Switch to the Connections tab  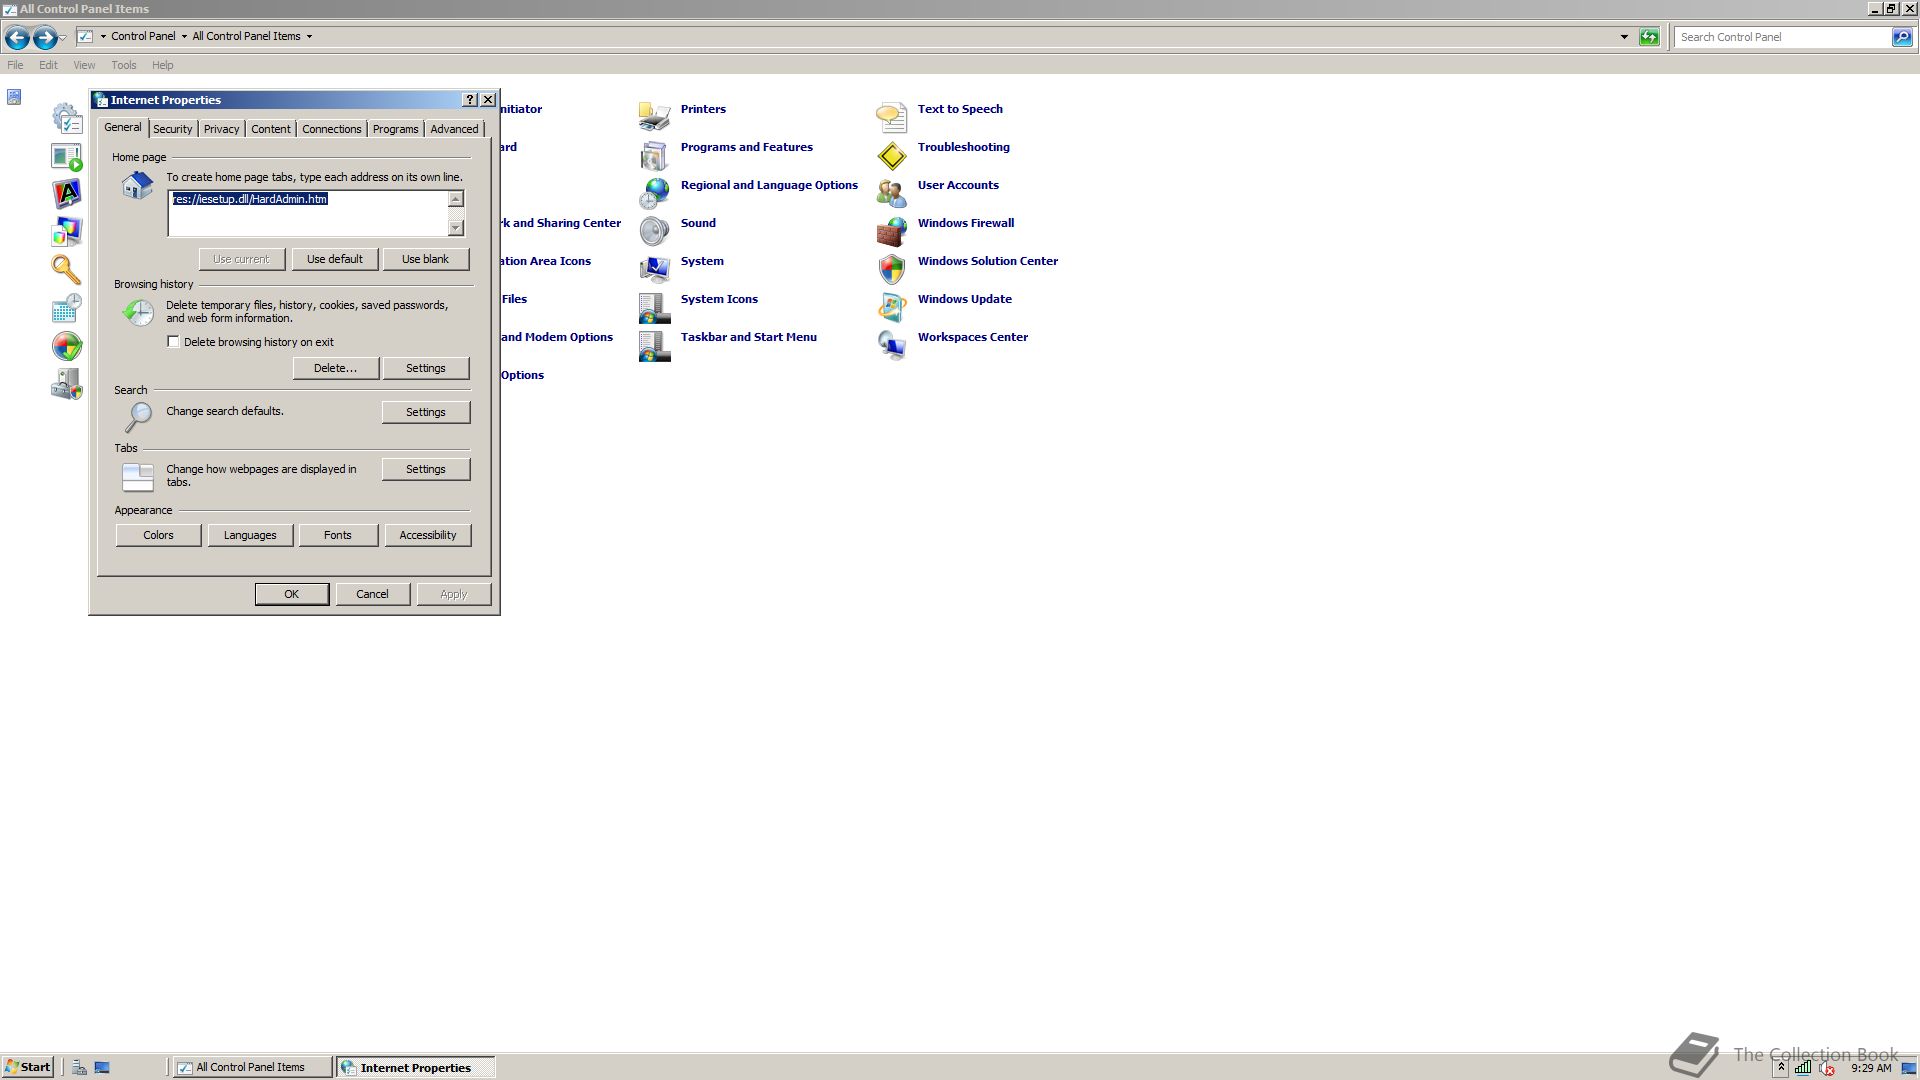pyautogui.click(x=332, y=129)
